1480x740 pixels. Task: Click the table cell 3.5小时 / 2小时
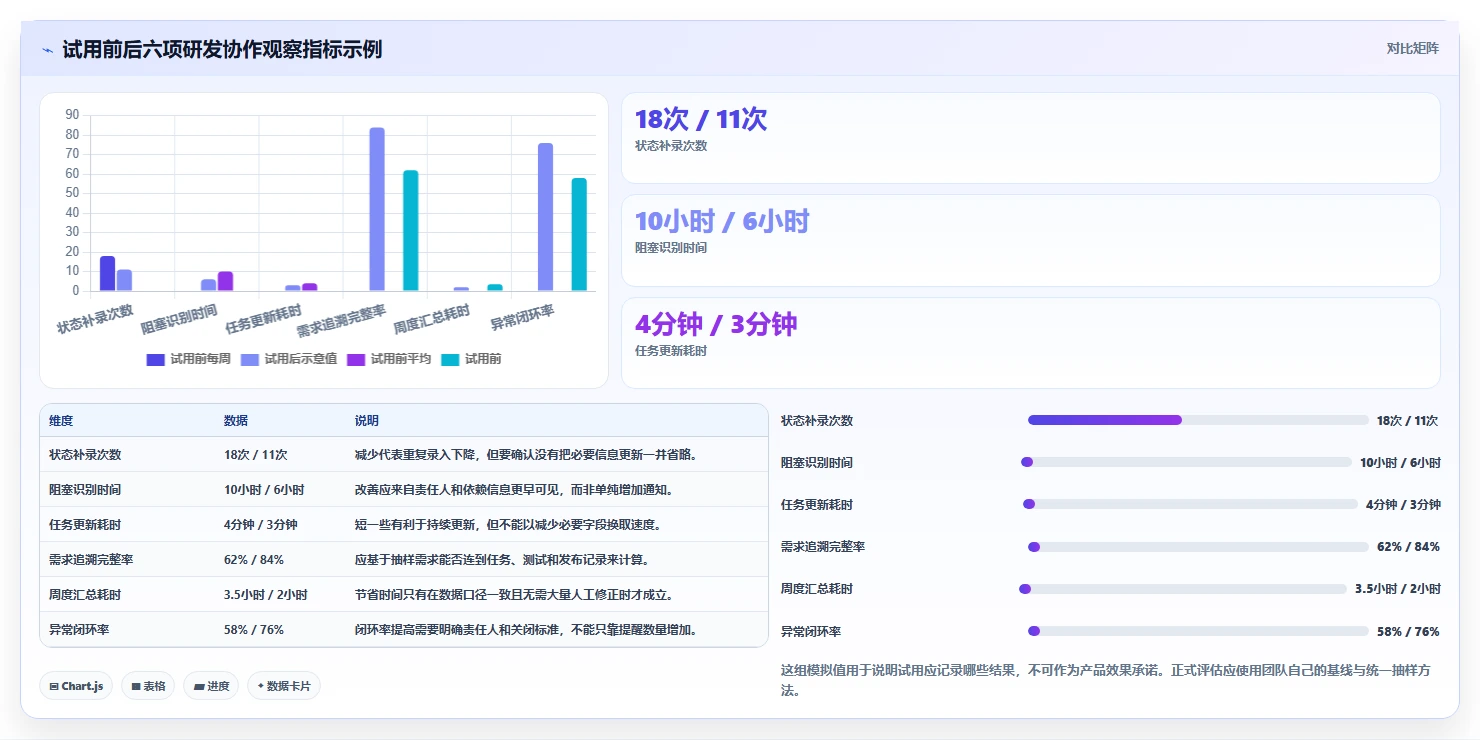tap(266, 594)
